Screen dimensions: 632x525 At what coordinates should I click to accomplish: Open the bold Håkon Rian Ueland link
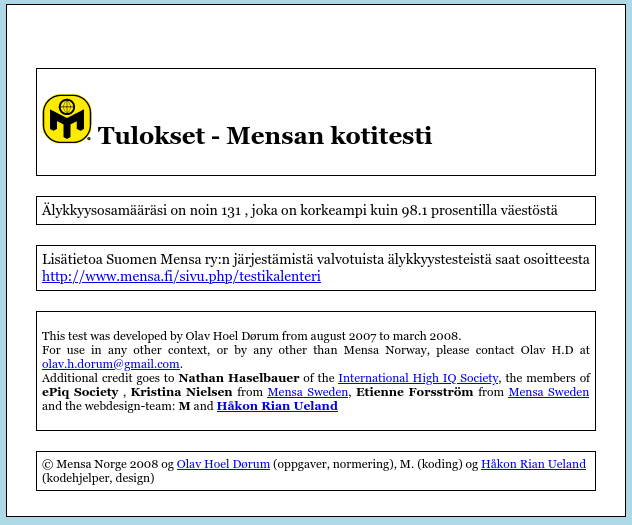point(277,406)
